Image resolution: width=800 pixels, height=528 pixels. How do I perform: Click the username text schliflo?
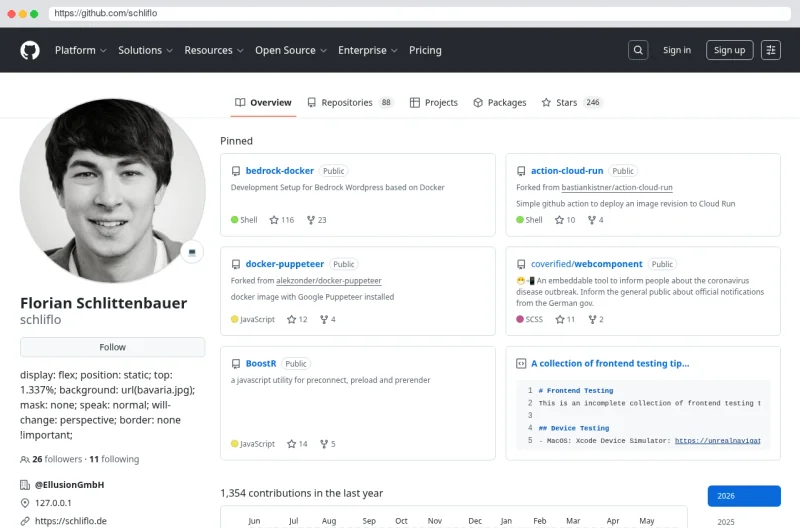pos(40,320)
